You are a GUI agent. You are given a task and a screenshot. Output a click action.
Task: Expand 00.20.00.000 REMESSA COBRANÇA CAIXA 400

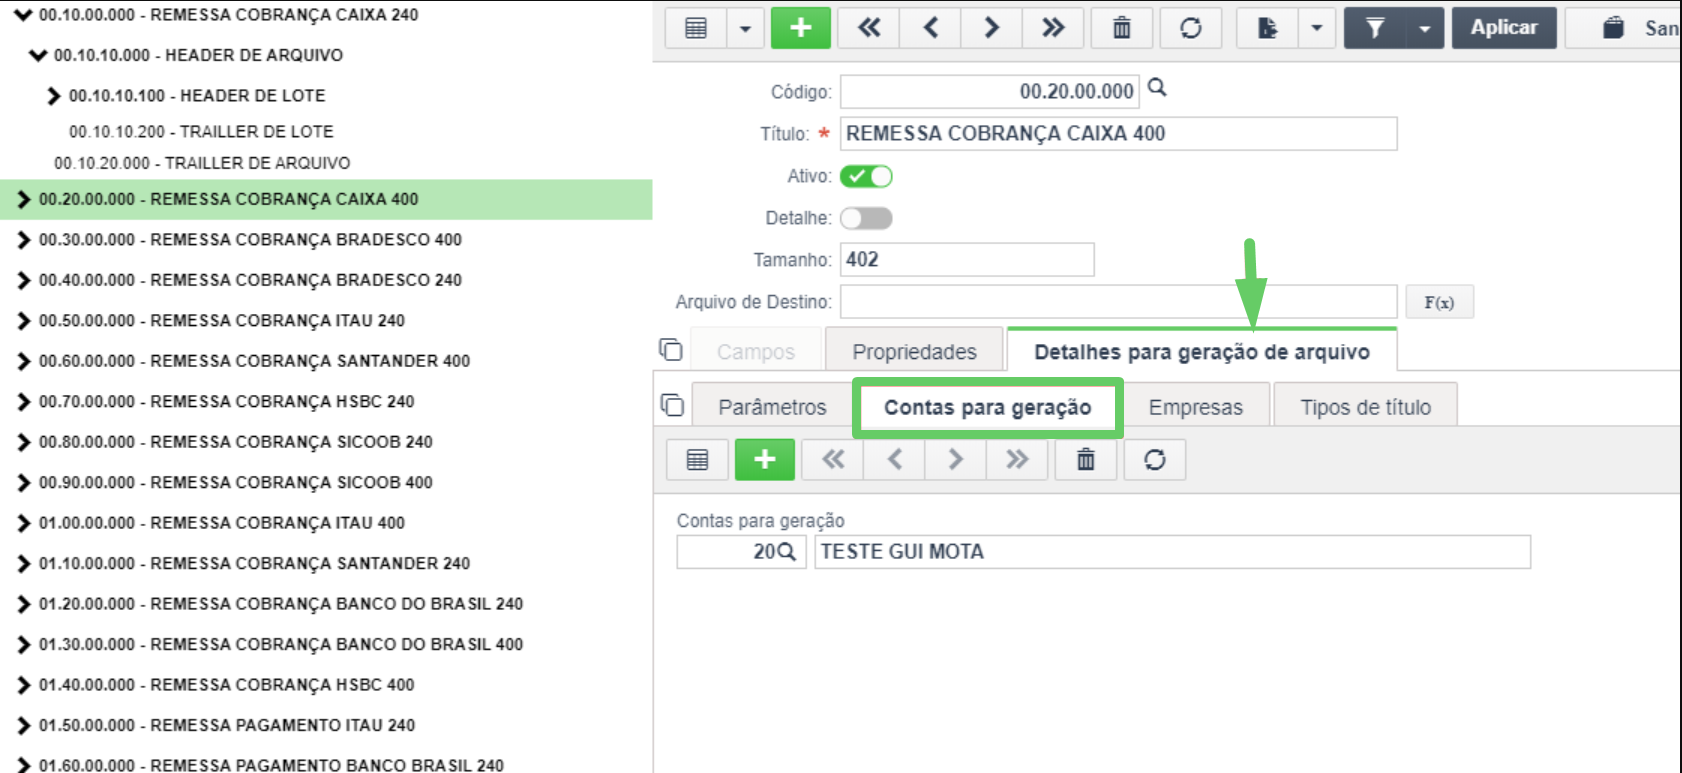24,200
